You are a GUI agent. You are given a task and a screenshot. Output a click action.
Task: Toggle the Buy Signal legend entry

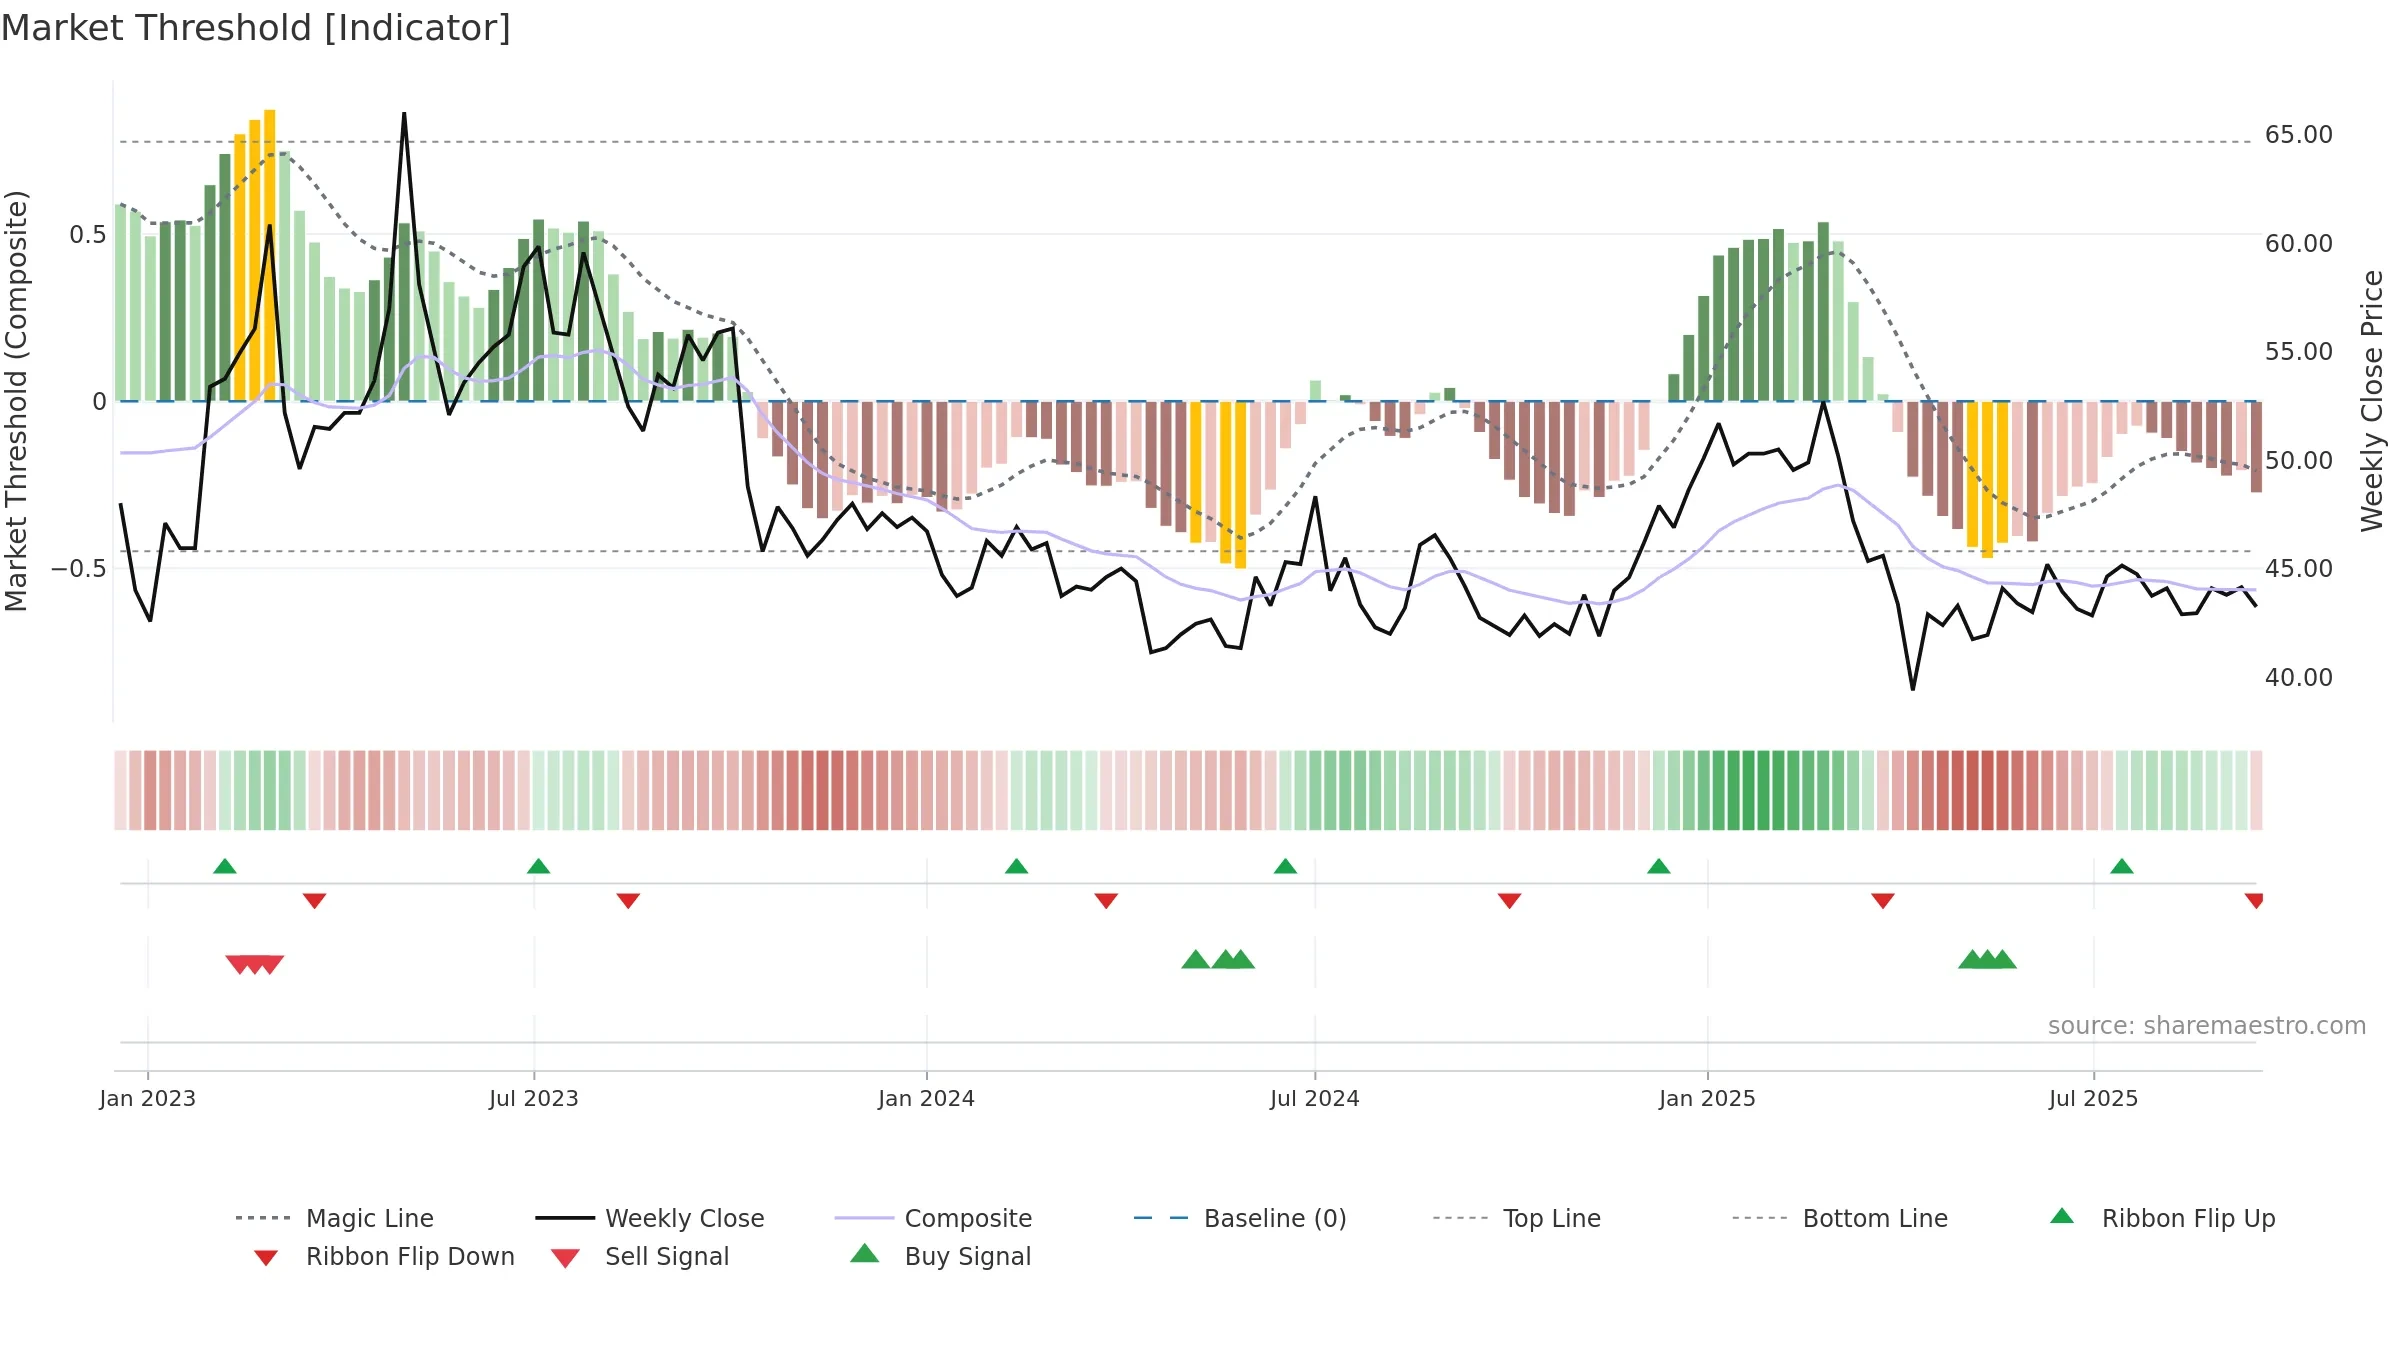(x=940, y=1256)
